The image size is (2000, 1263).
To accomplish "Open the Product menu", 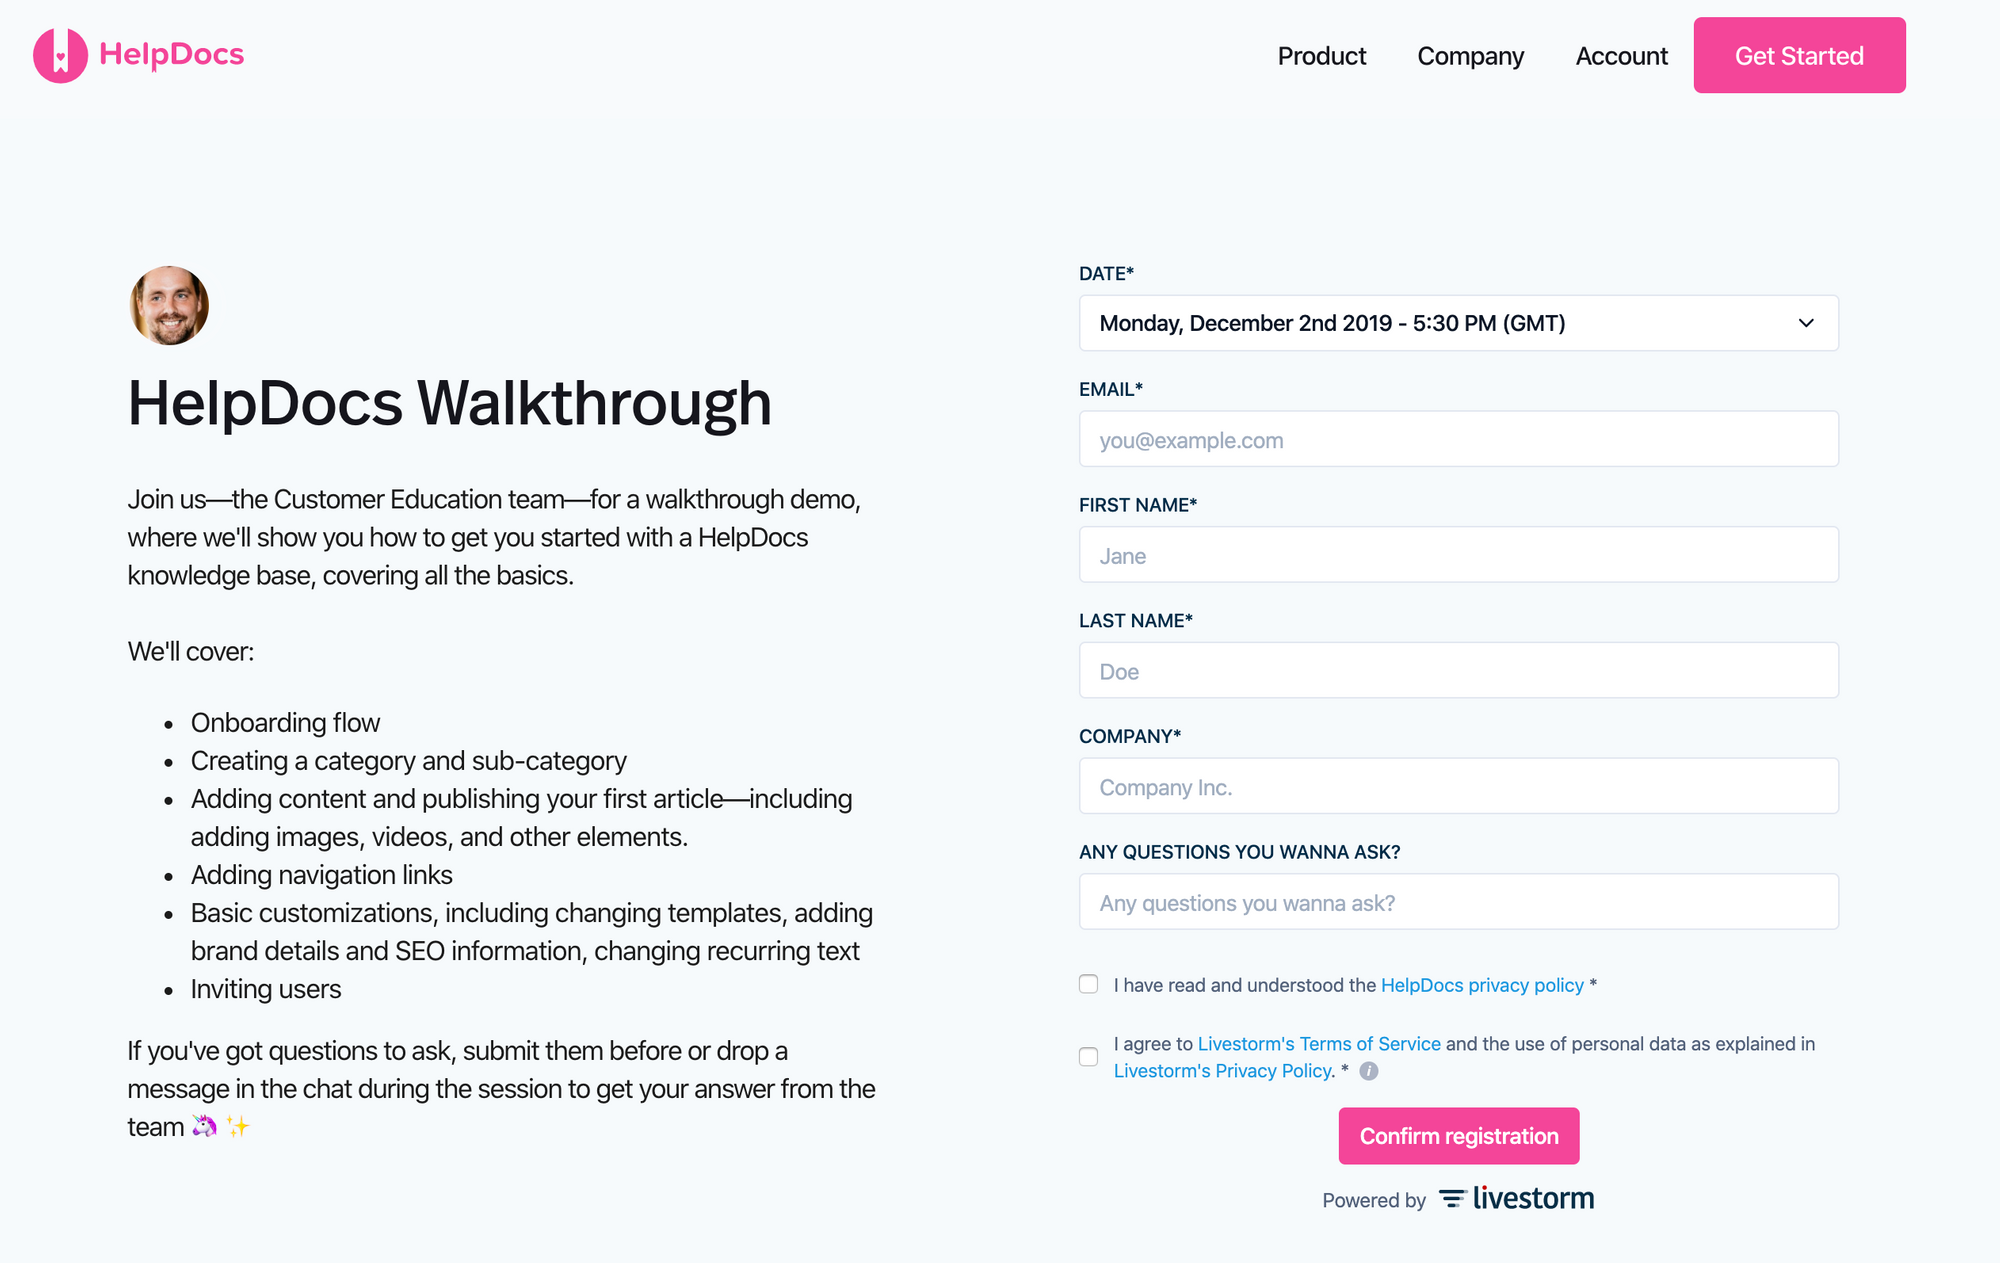I will [1322, 56].
